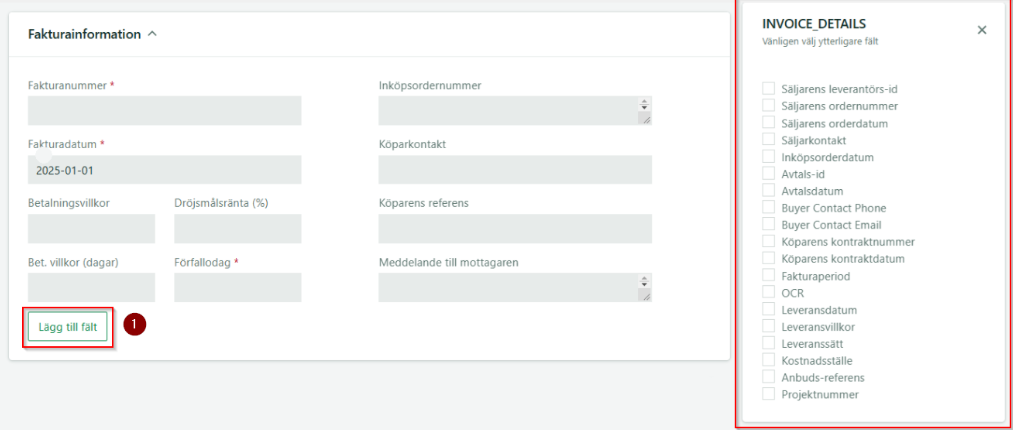
Task: Check the Projektnummer checkbox
Action: (769, 394)
